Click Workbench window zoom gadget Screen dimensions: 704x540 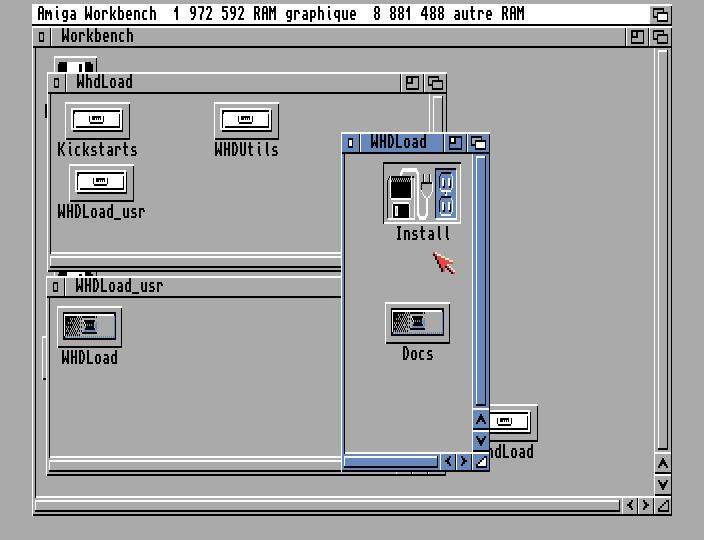click(637, 37)
